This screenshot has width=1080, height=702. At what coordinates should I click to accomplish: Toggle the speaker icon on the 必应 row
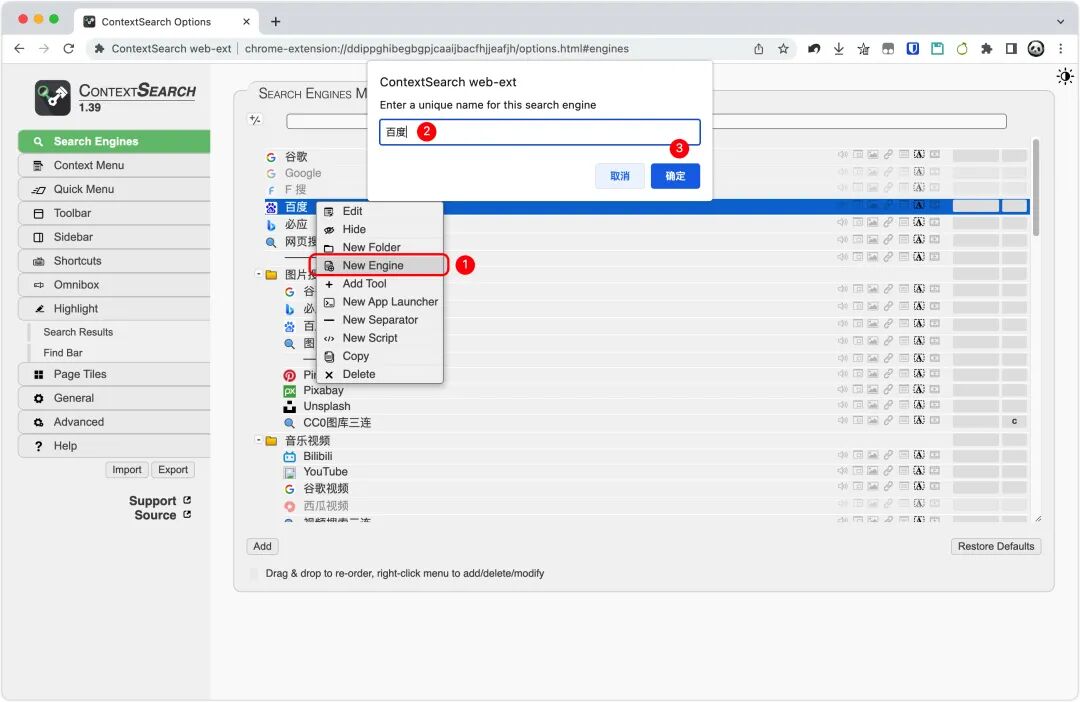842,222
